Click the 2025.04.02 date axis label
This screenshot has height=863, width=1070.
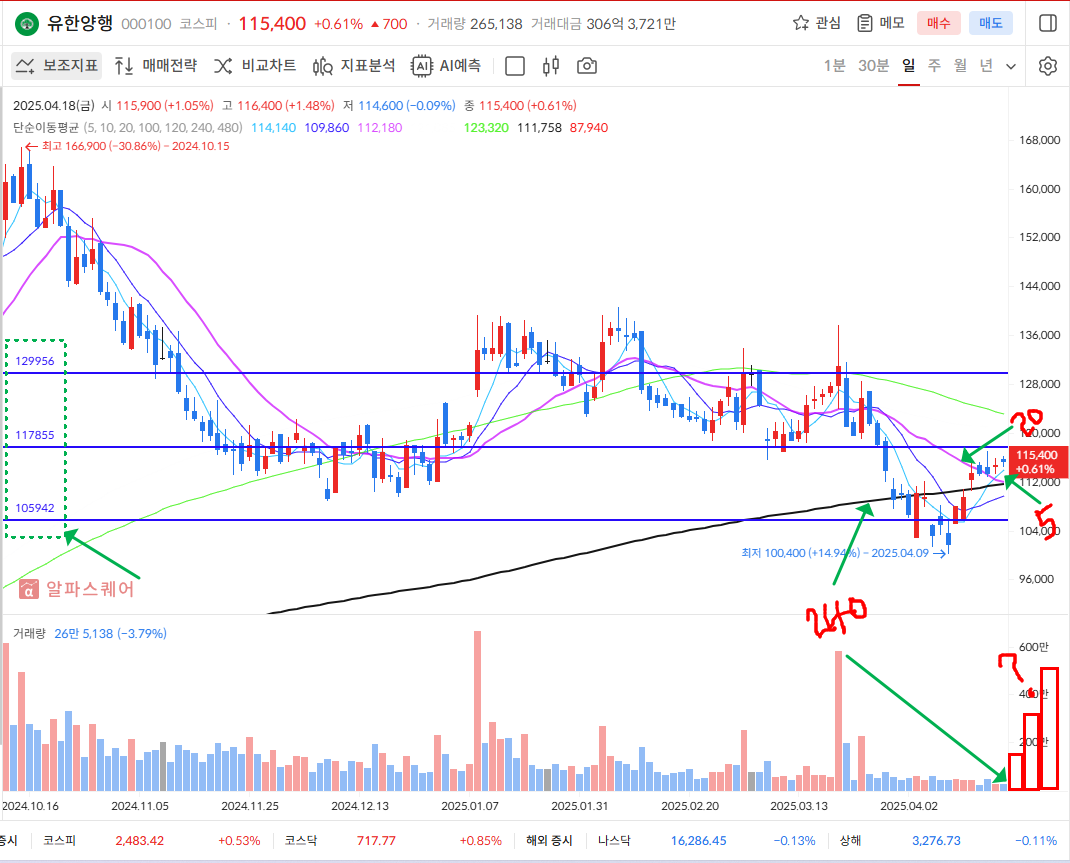click(x=909, y=806)
